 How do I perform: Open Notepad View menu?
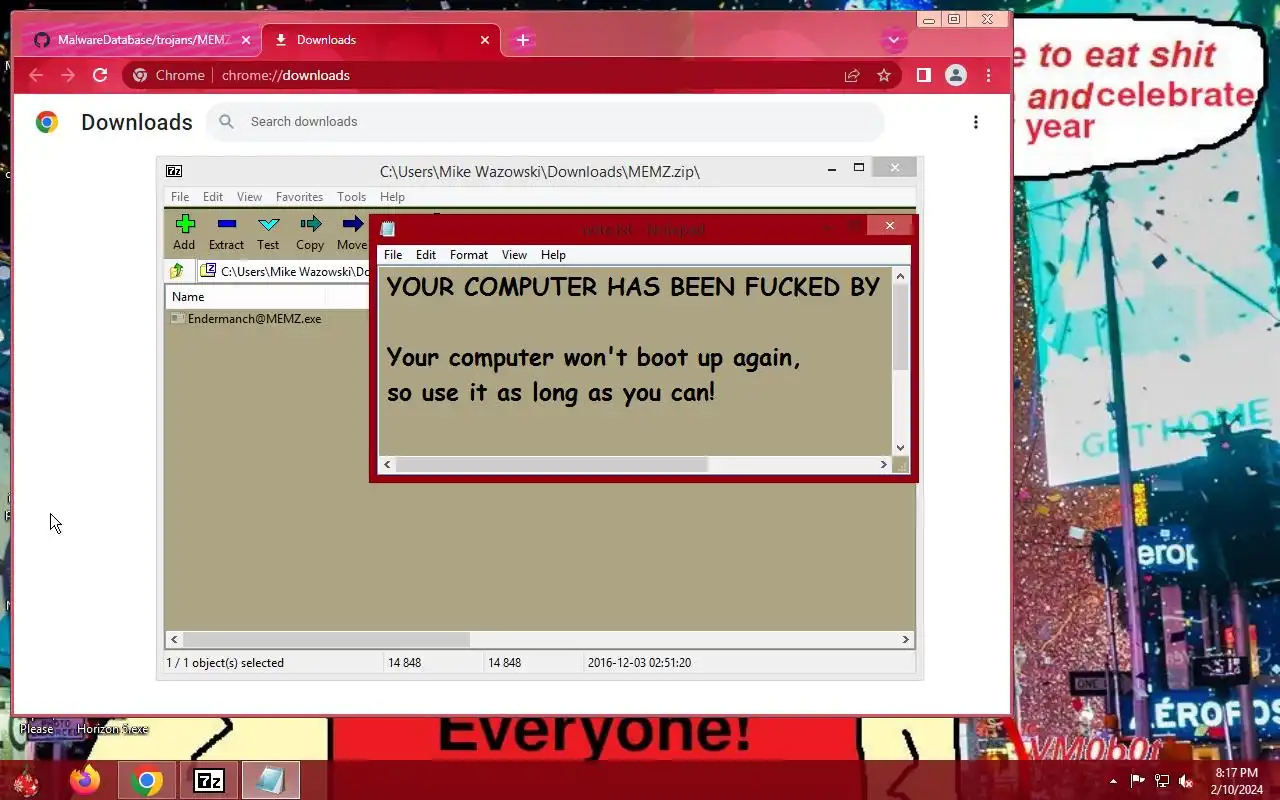(514, 255)
